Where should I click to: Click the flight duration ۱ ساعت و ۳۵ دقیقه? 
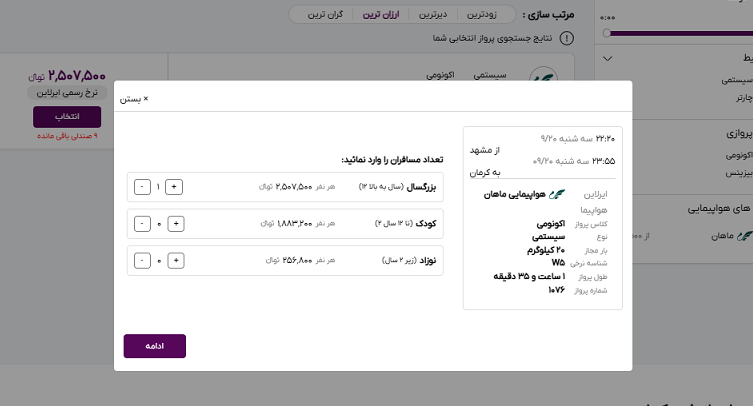click(529, 276)
